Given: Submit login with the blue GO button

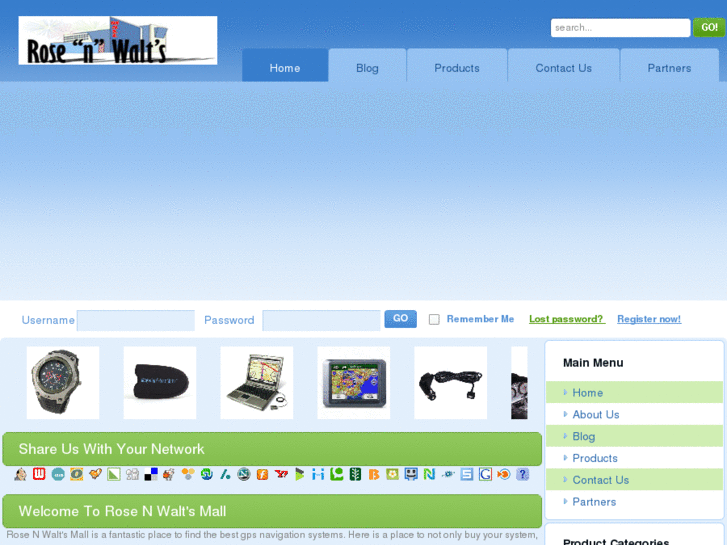Looking at the screenshot, I should point(401,319).
